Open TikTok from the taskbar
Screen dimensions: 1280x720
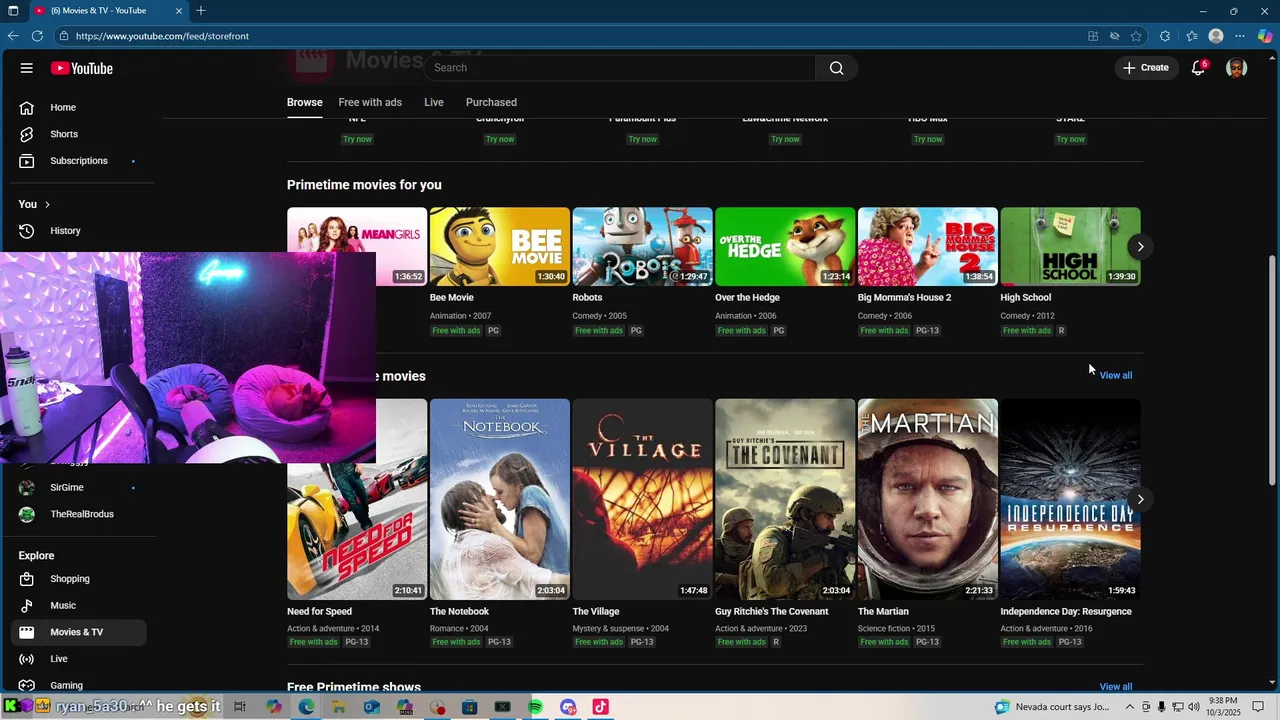600,707
